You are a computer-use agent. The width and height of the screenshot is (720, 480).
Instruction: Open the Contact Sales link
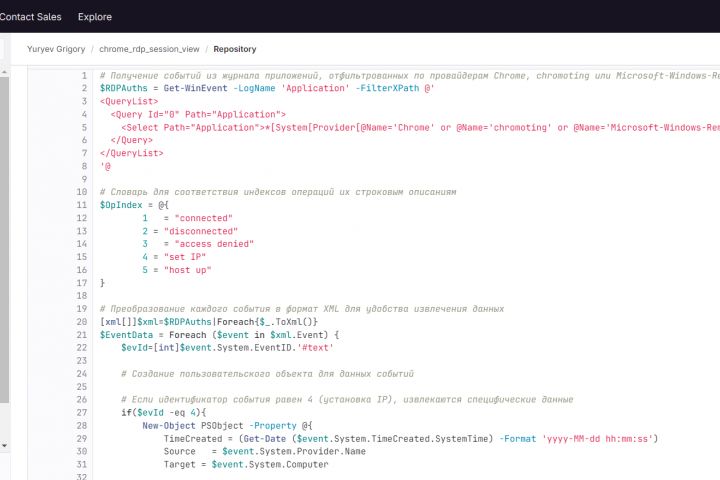point(30,17)
